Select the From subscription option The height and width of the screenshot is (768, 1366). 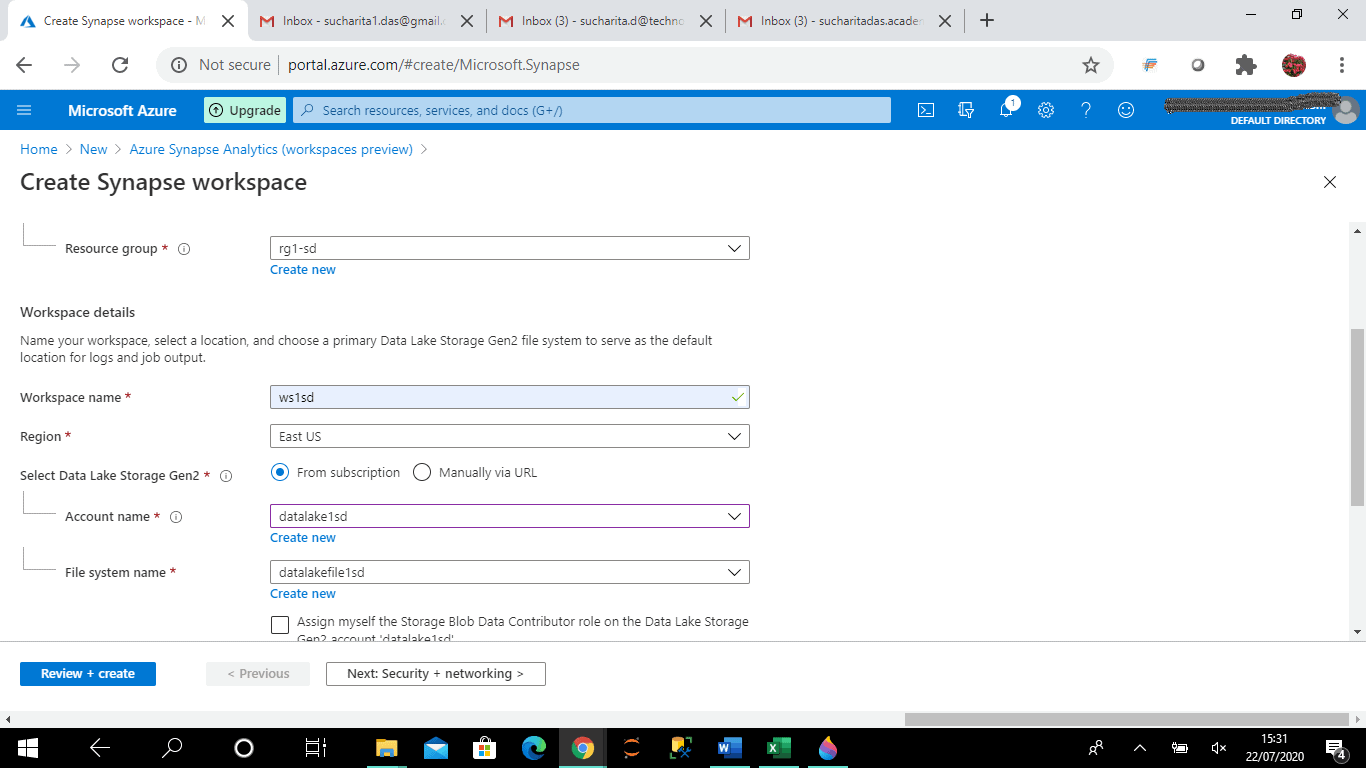280,472
